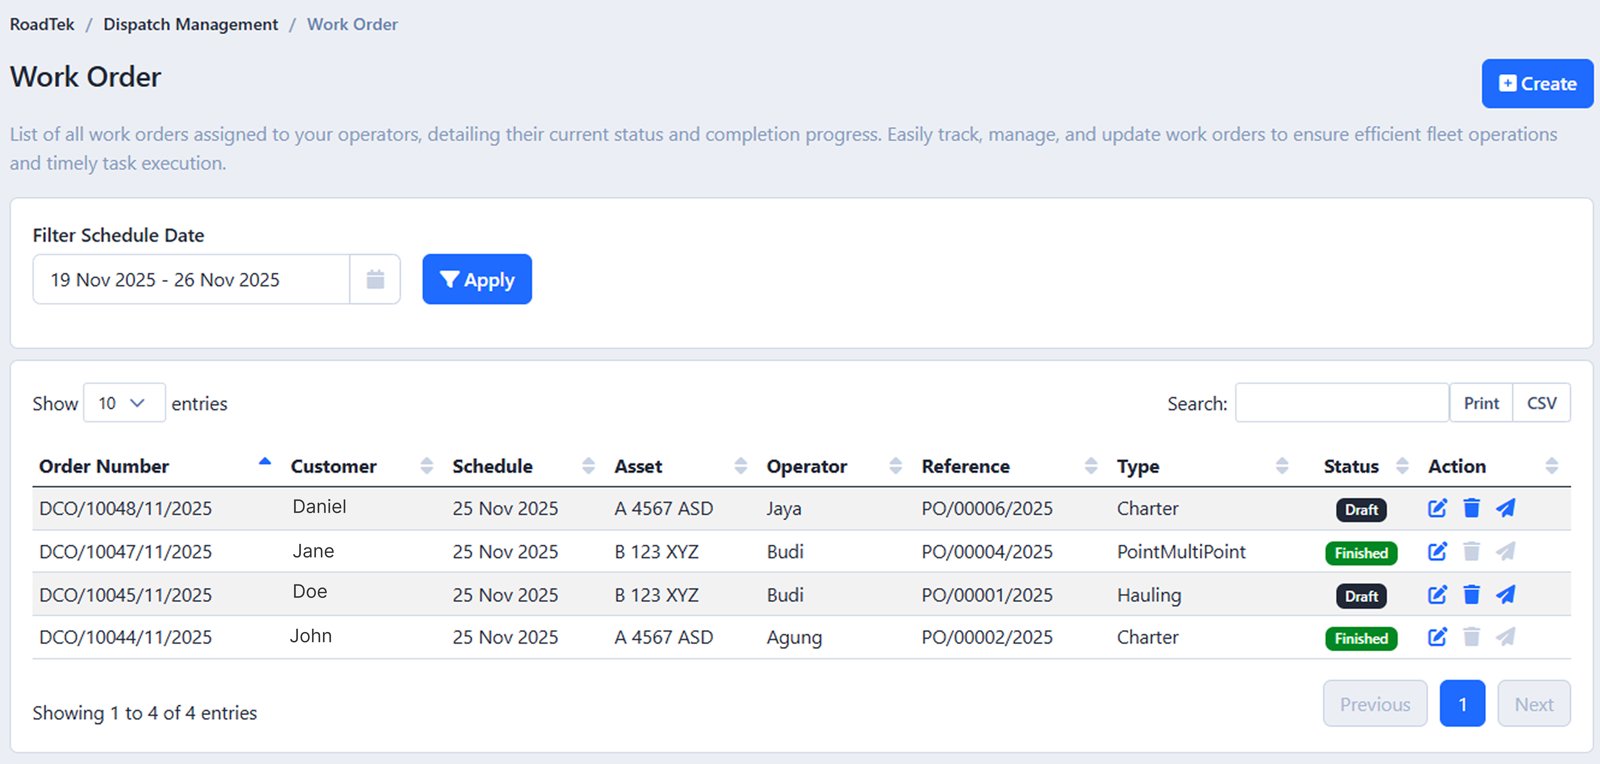The image size is (1600, 764).
Task: Edit John's Charter work order
Action: [1437, 637]
